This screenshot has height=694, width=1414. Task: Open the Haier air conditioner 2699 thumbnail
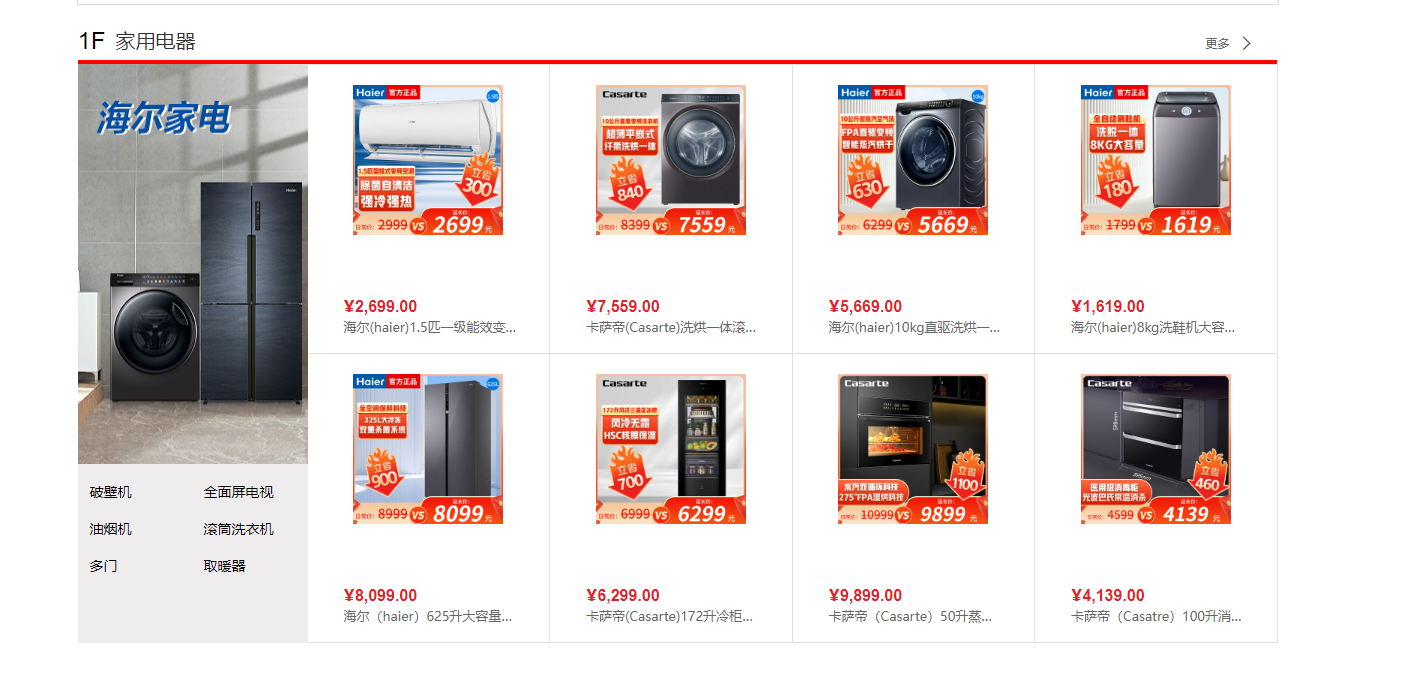click(x=428, y=160)
